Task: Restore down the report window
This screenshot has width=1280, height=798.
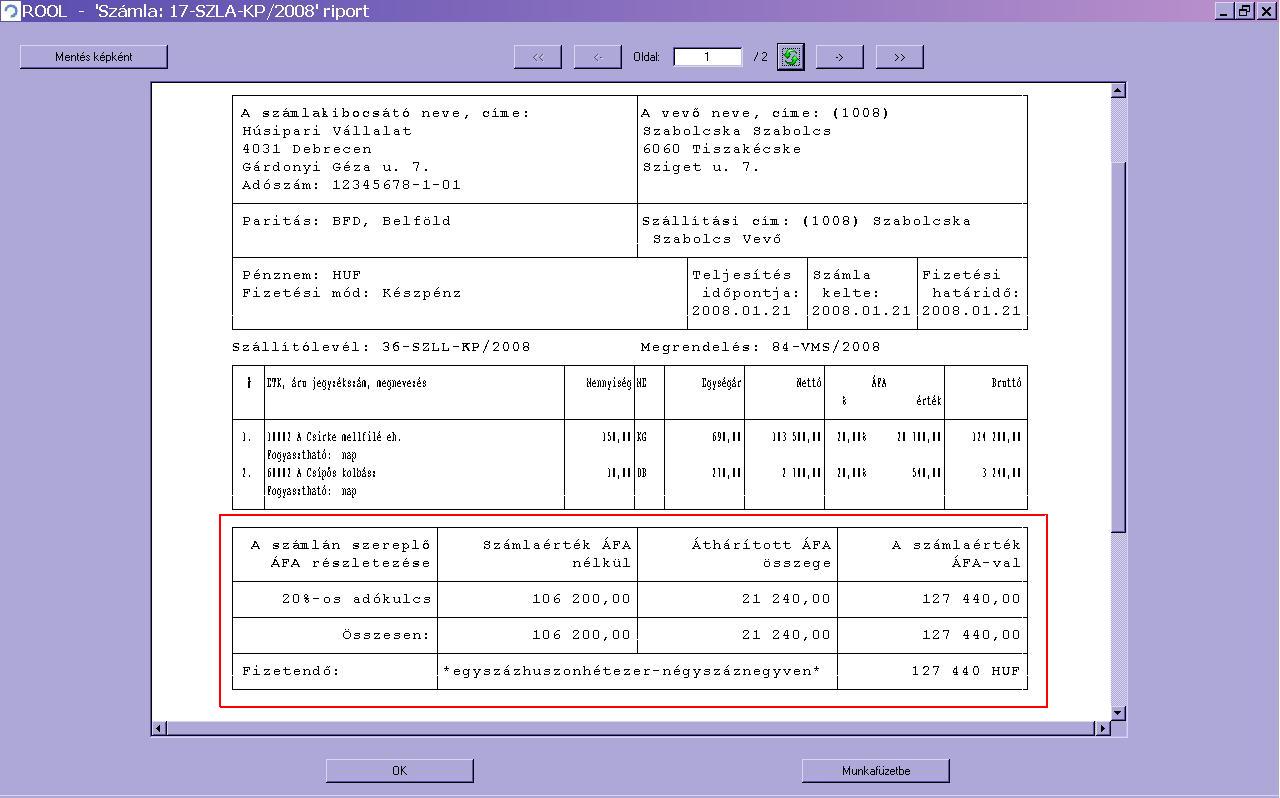Action: [1245, 11]
